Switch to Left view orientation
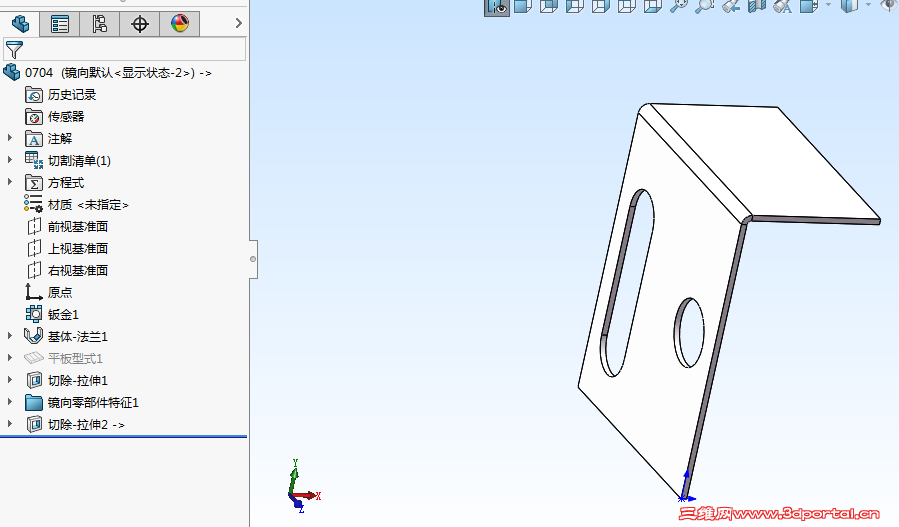The height and width of the screenshot is (527, 899). [574, 6]
